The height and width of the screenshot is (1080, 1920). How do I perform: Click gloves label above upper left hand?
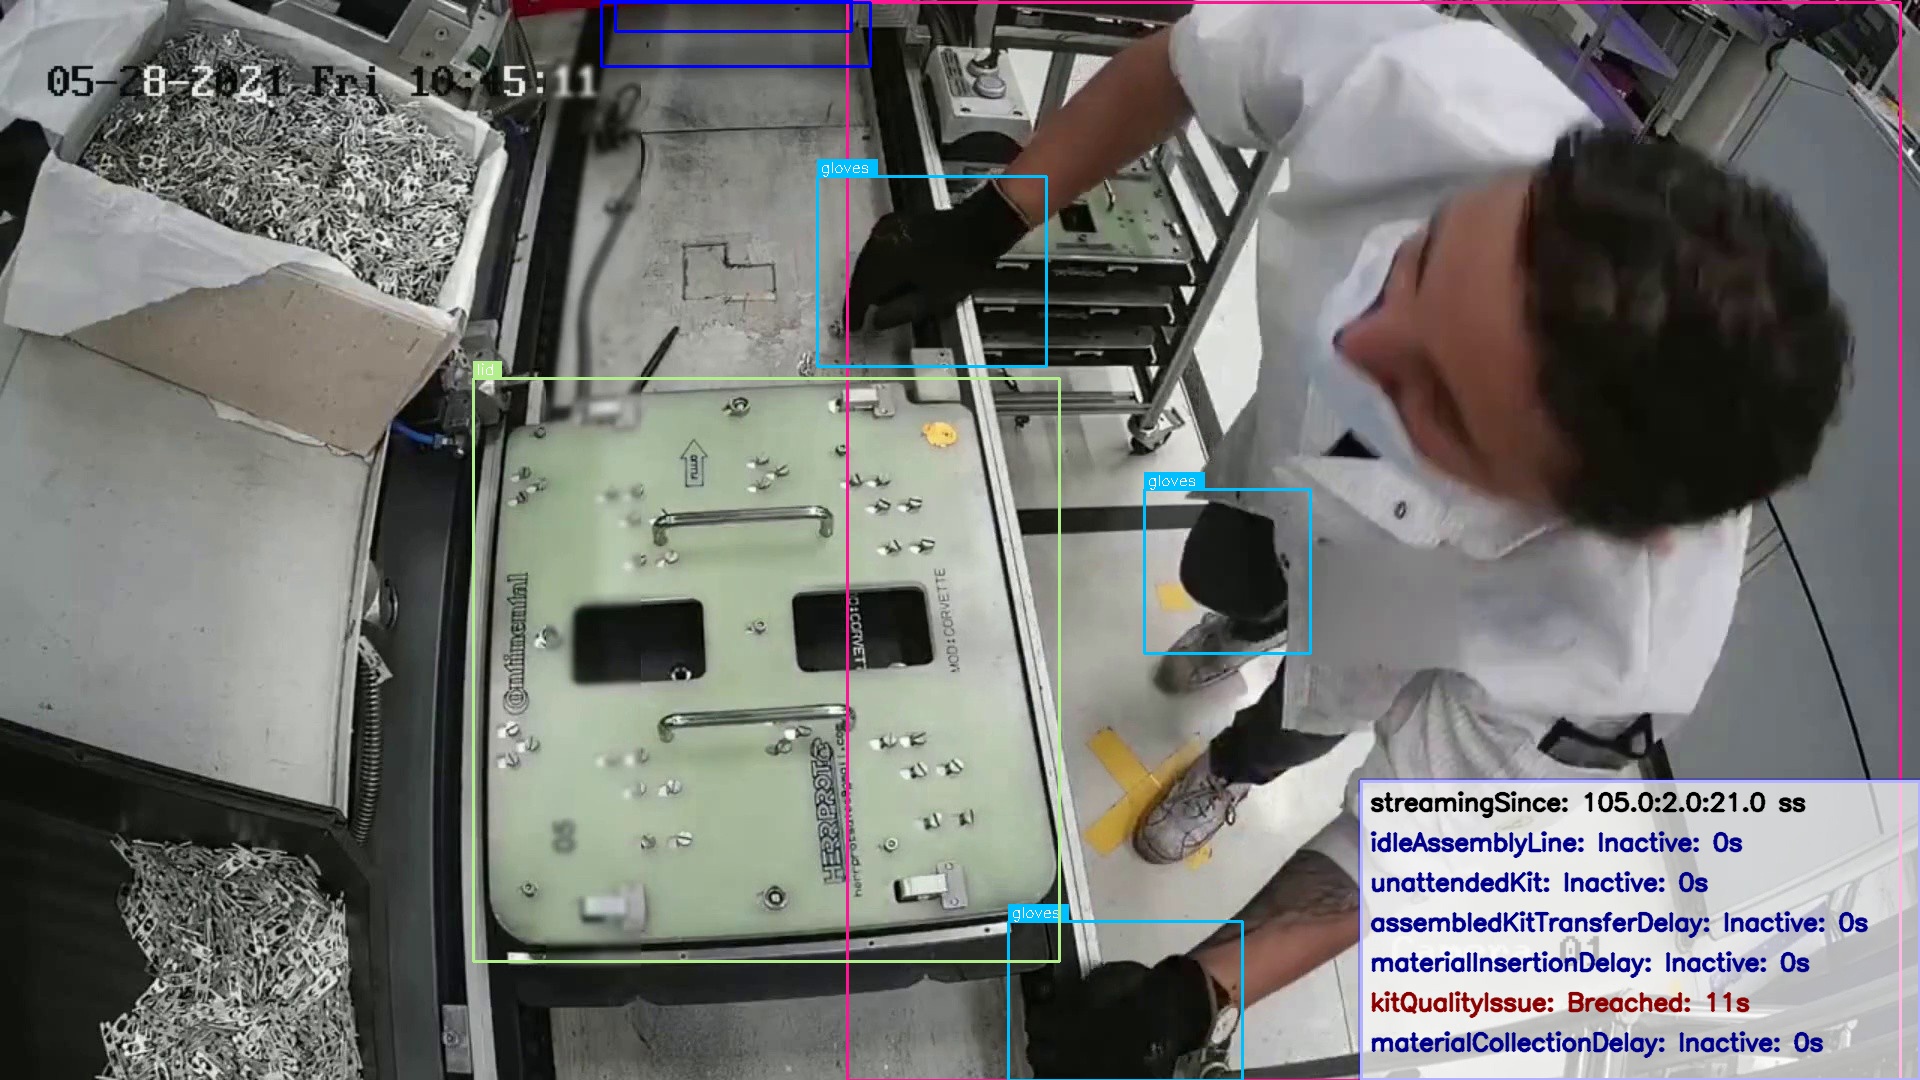pos(846,168)
